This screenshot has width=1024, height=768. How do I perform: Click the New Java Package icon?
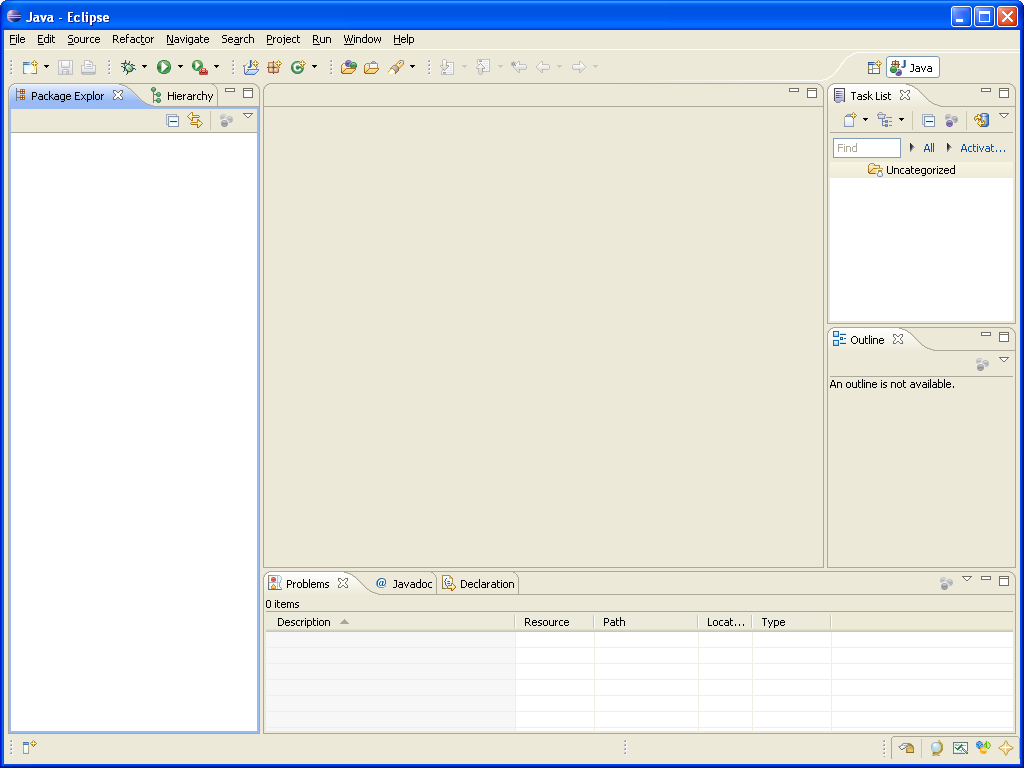point(274,67)
